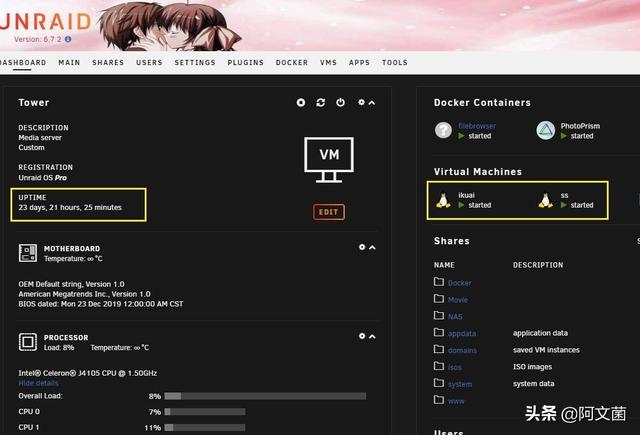
Task: Click the EDIT button under VM icon
Action: (x=329, y=212)
